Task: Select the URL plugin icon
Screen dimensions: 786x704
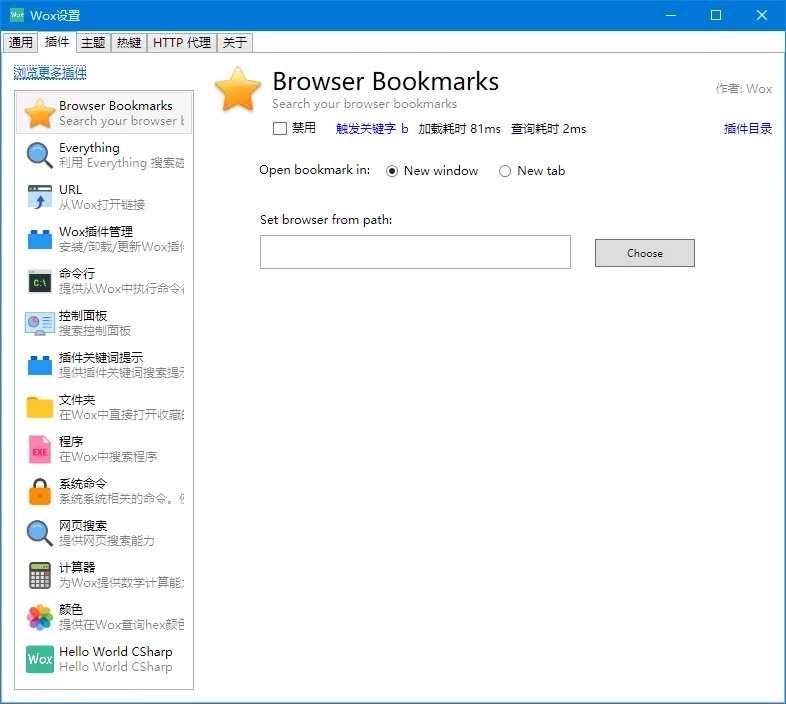Action: 40,197
